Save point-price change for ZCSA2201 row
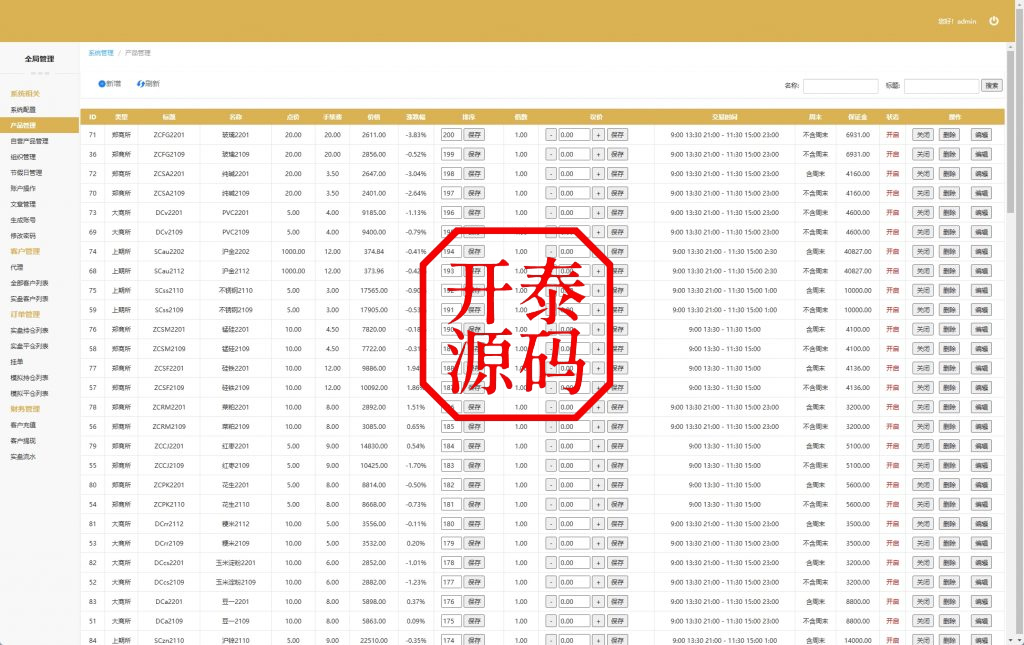 click(617, 174)
